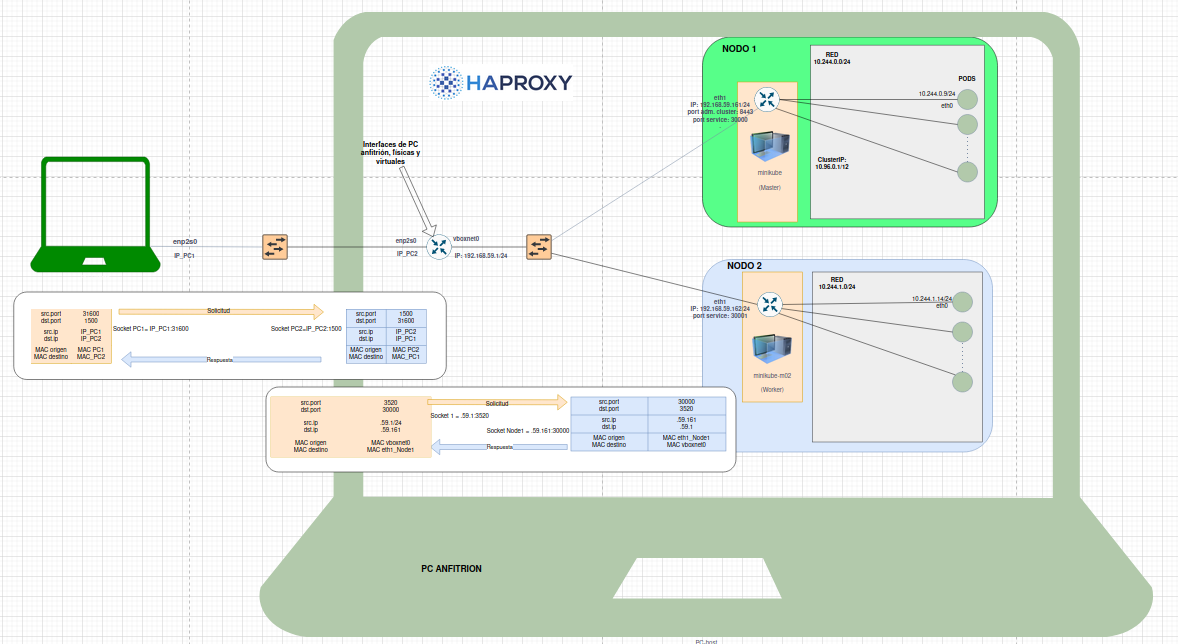Select the router icon inside NODO 2
This screenshot has width=1178, height=644.
click(x=770, y=304)
